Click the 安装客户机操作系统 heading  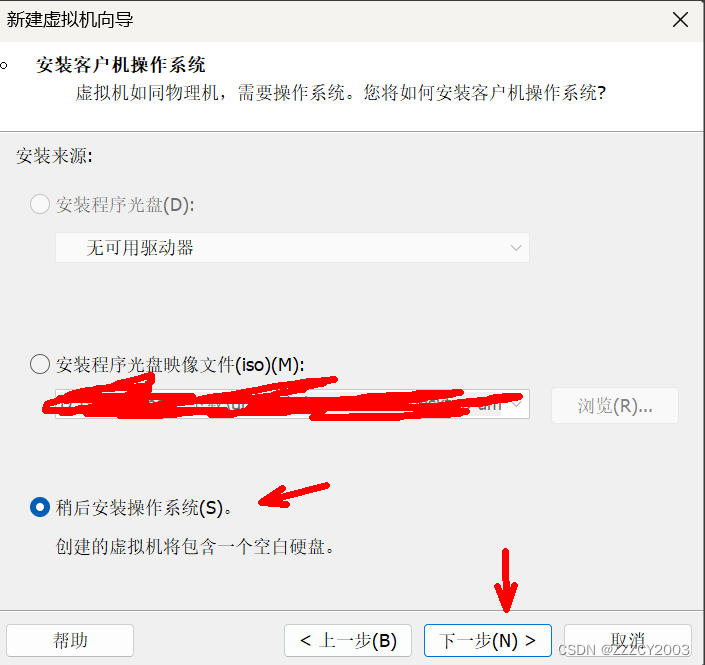point(120,65)
